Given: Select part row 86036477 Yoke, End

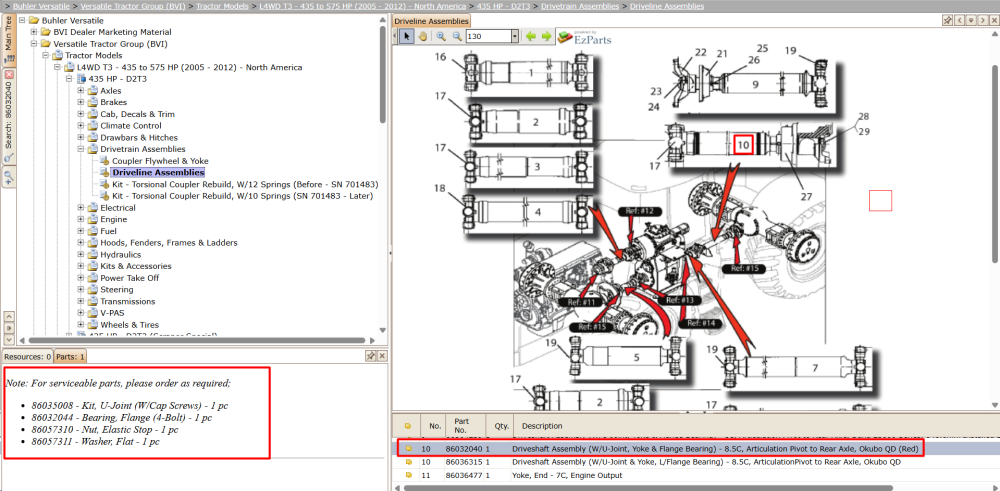Looking at the screenshot, I should click(696, 475).
